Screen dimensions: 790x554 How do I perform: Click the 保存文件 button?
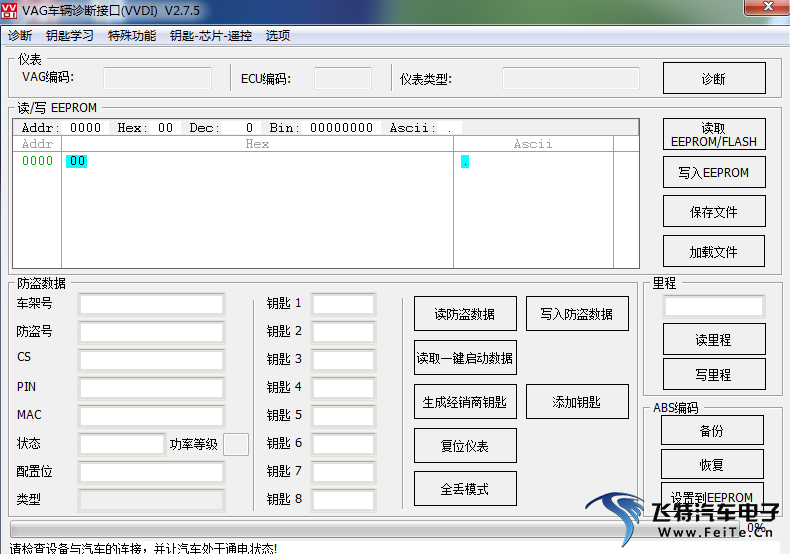(x=714, y=212)
